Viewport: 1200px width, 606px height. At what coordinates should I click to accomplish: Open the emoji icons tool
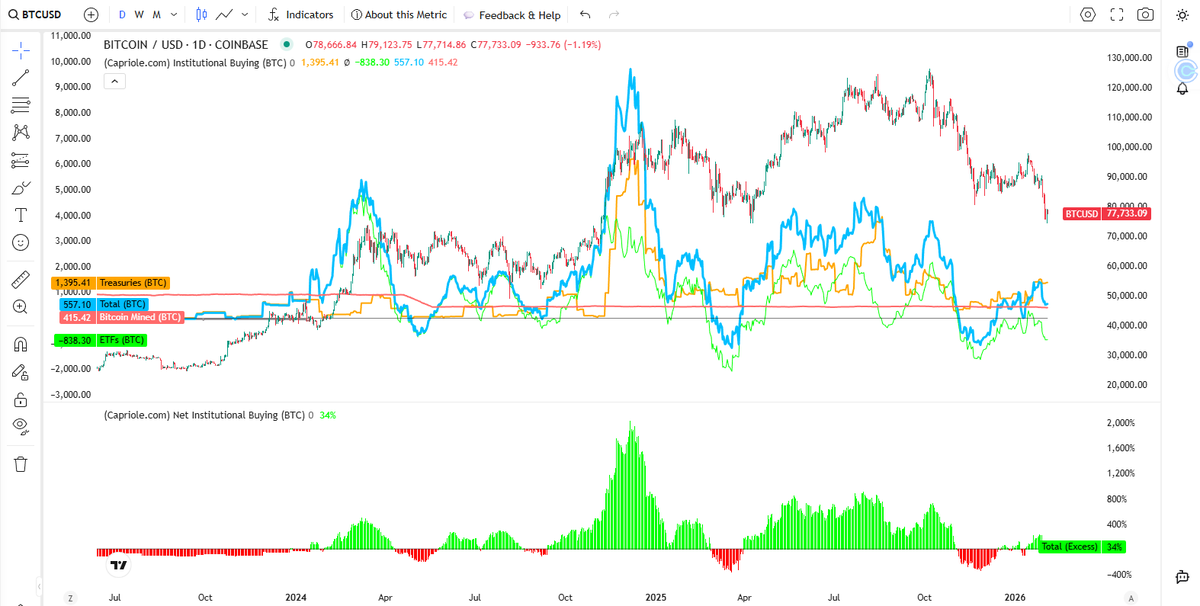pos(20,242)
